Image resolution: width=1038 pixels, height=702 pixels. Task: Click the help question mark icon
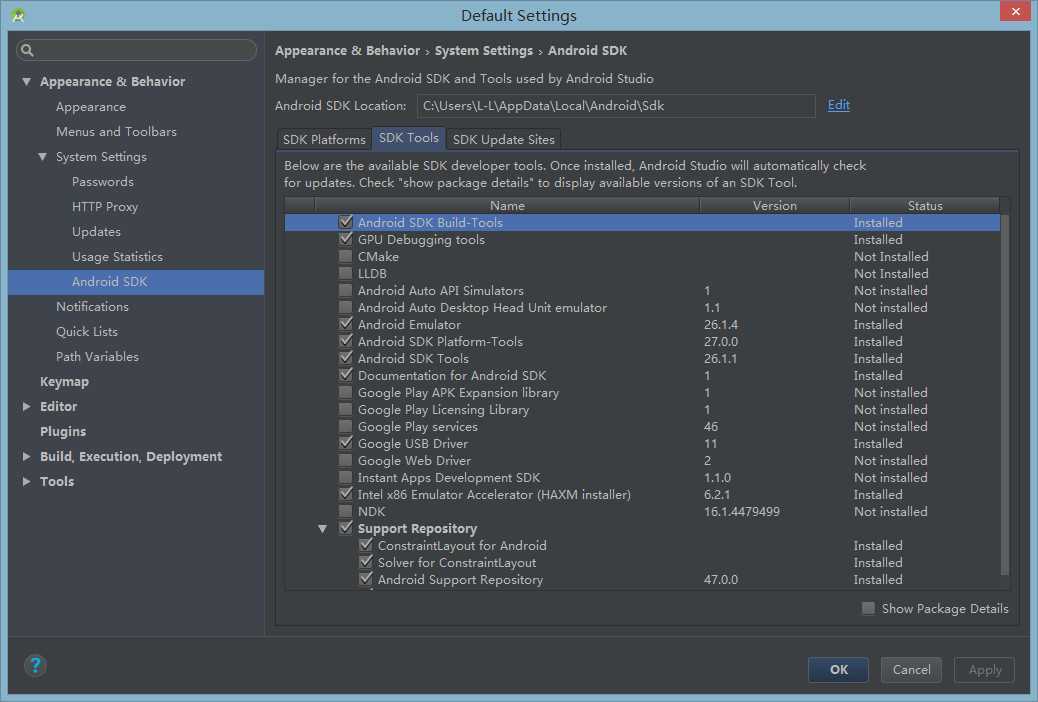pyautogui.click(x=35, y=666)
